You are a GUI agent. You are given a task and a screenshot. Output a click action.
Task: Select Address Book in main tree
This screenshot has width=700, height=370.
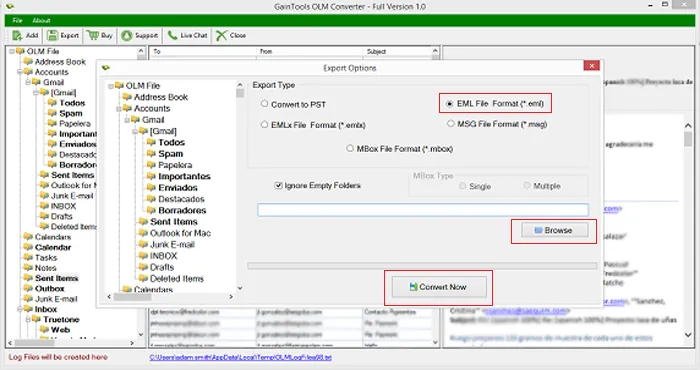(x=60, y=62)
